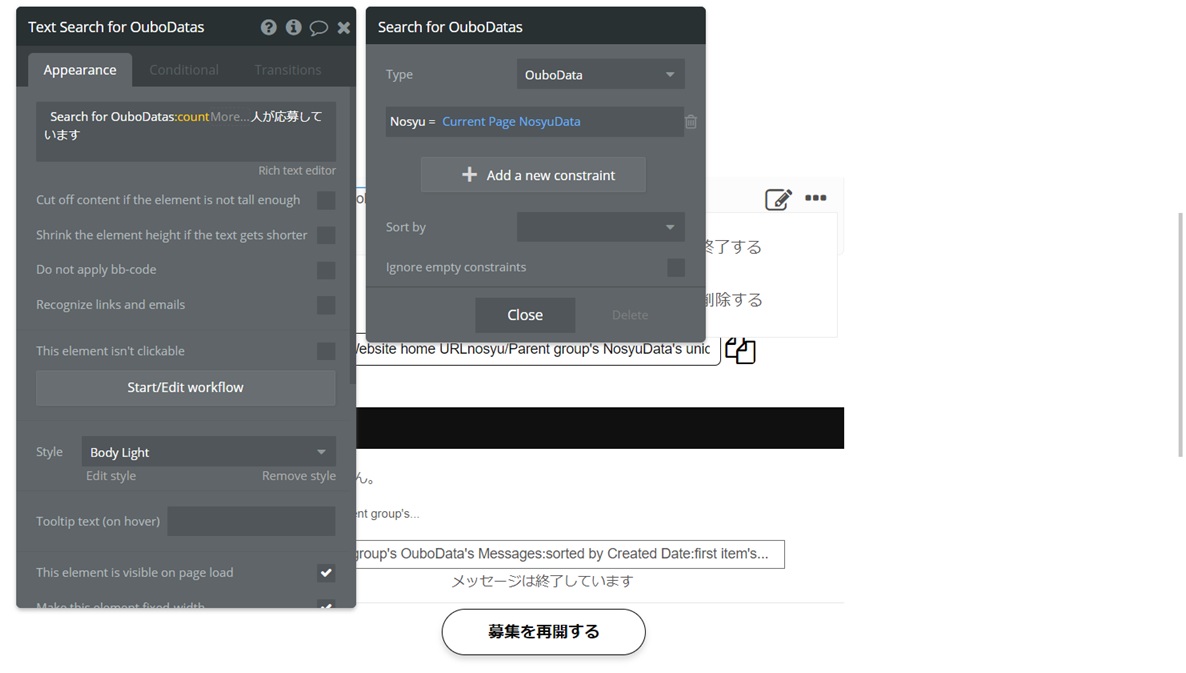1186x673 pixels.
Task: Click the 削除する menu item on page
Action: coord(734,299)
